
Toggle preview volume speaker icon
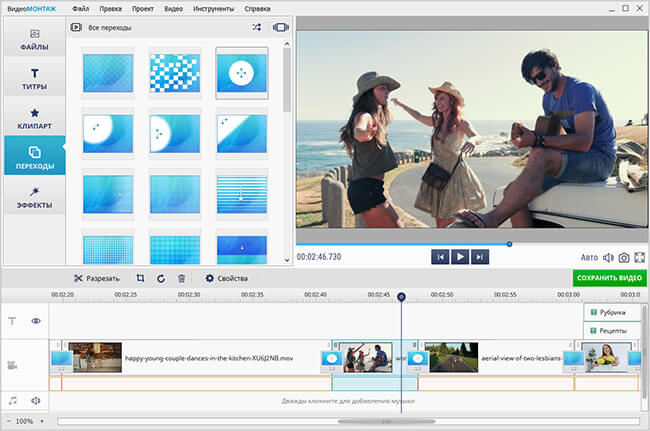coord(607,258)
